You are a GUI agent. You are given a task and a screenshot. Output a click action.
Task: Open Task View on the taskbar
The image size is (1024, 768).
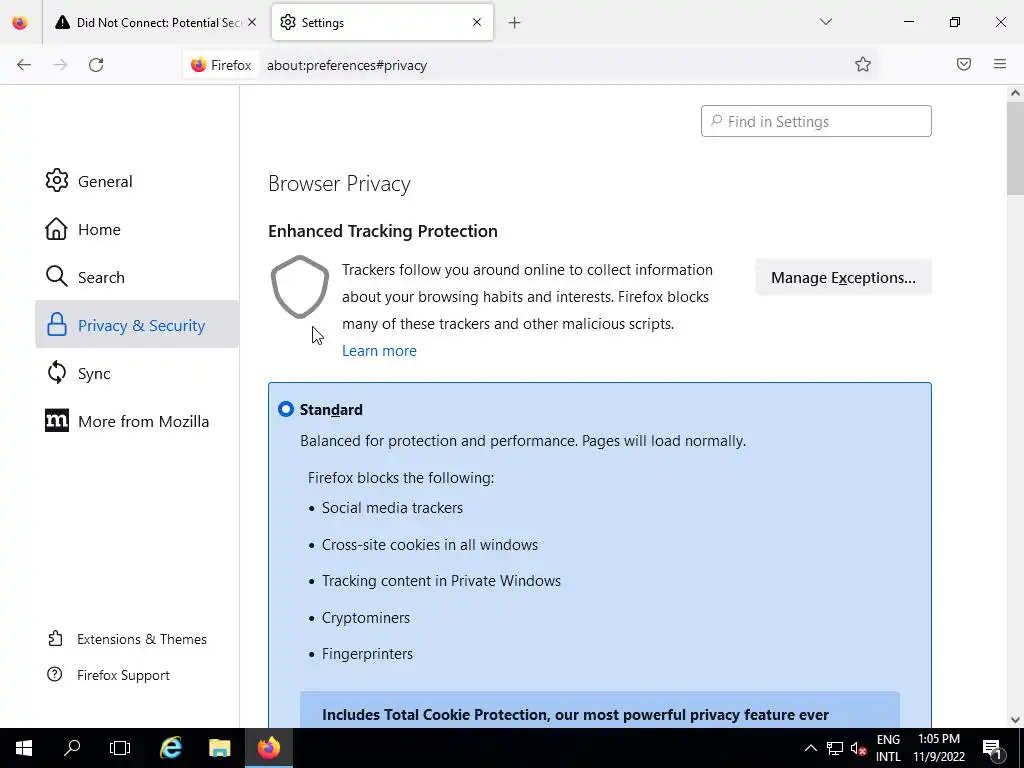pos(120,748)
